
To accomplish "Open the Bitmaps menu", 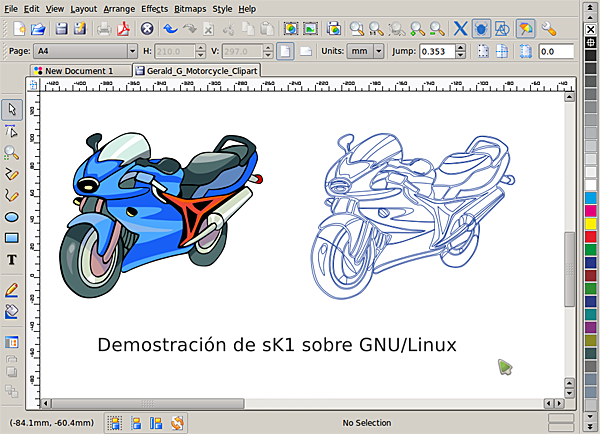I will click(190, 9).
